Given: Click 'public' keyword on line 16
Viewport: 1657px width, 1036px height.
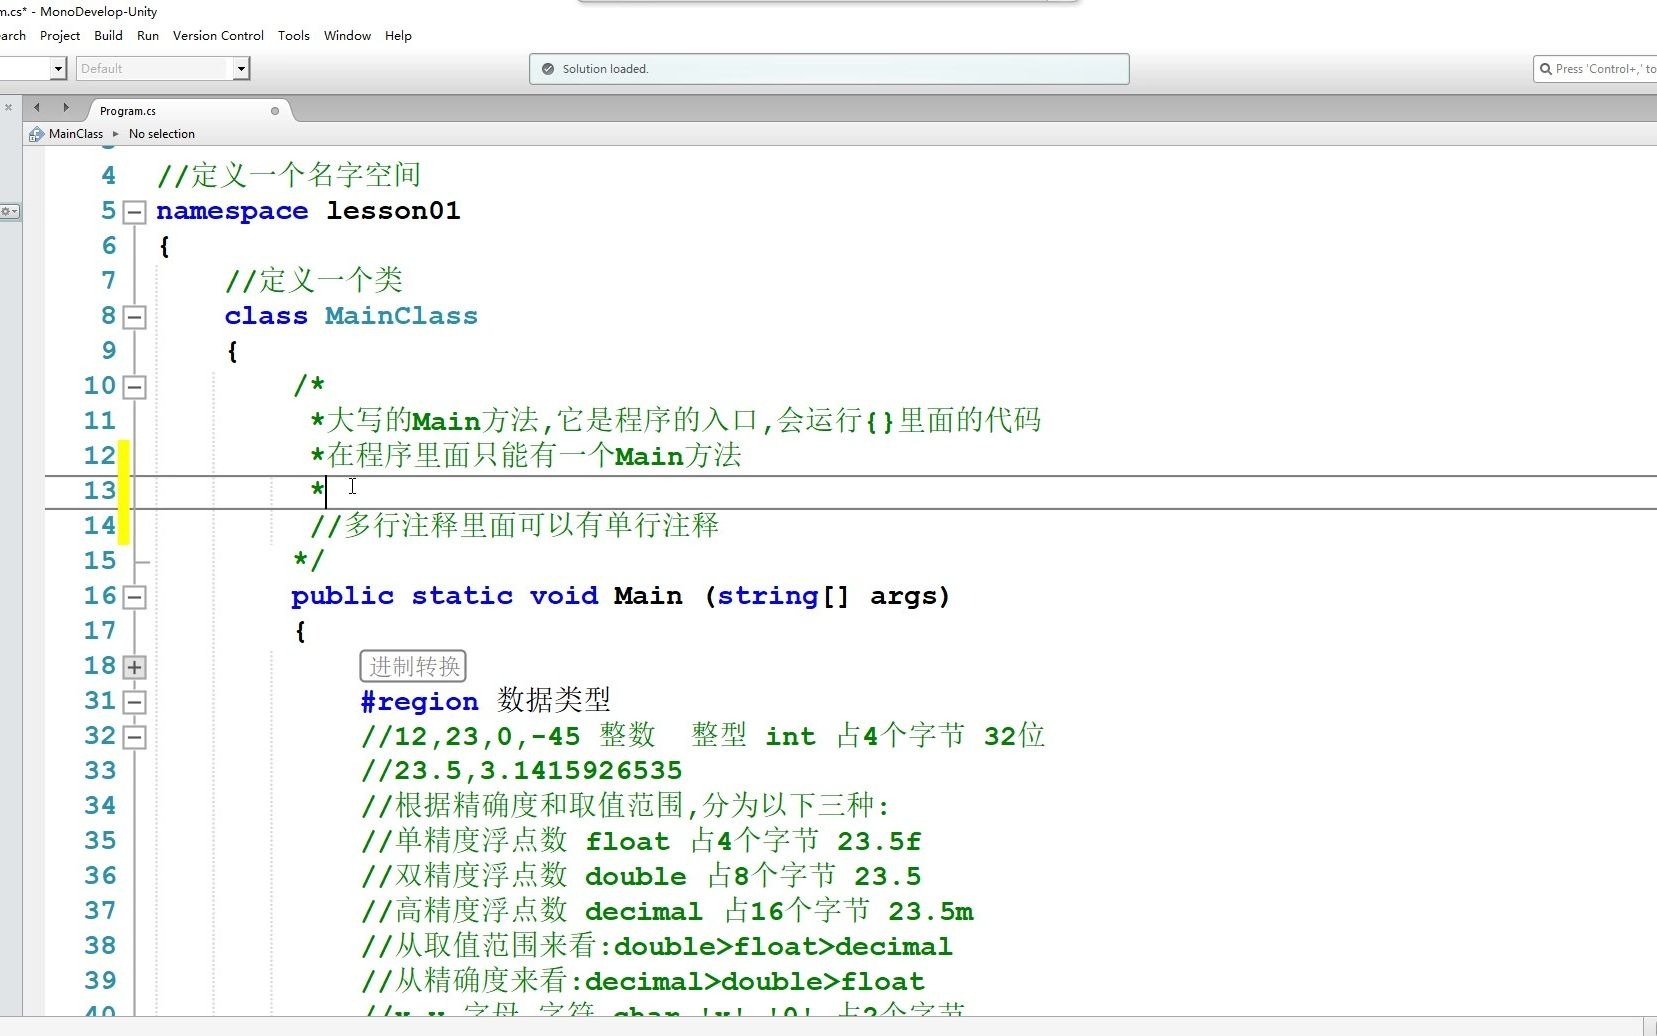Looking at the screenshot, I should [x=343, y=596].
